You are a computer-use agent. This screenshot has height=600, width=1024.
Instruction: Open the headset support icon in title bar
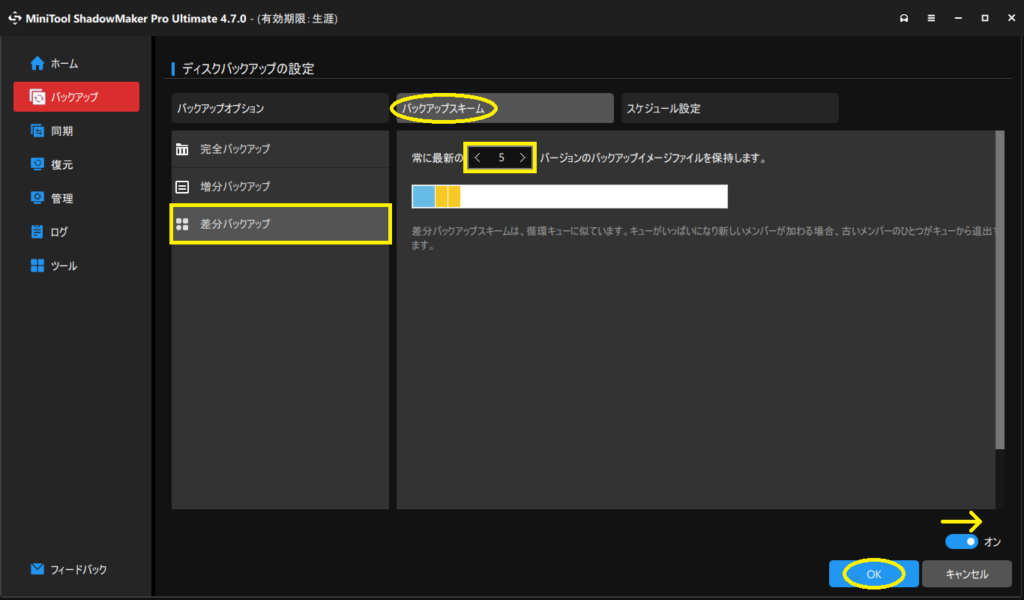pos(904,18)
